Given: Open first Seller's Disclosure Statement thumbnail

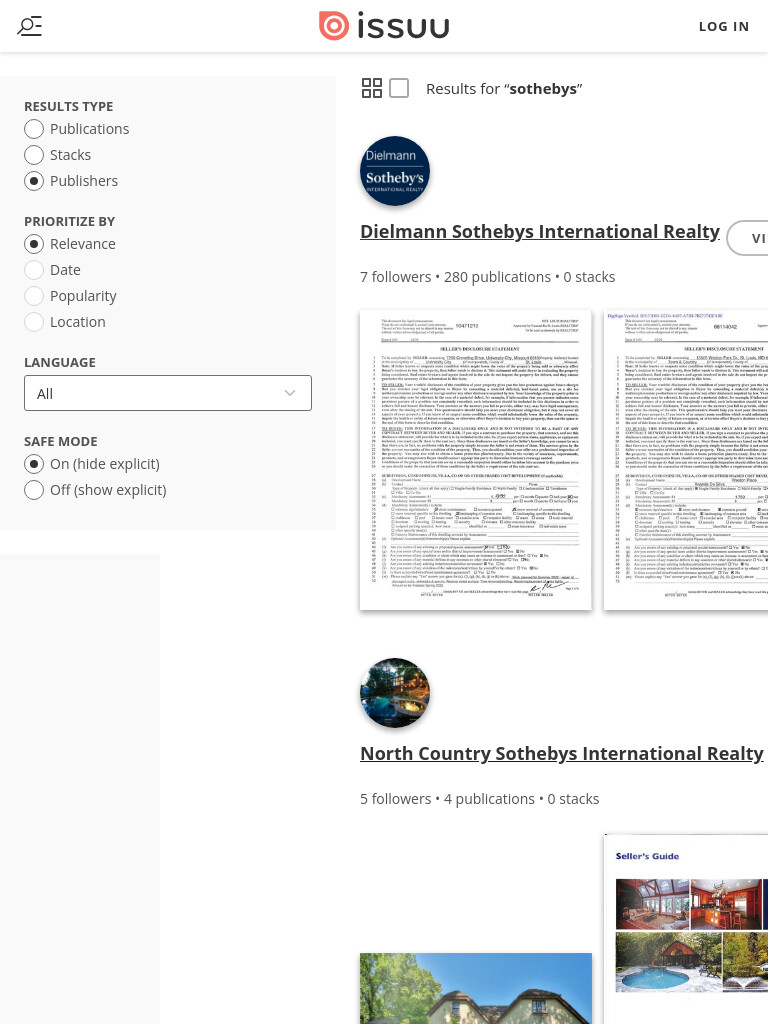Looking at the screenshot, I should [475, 460].
